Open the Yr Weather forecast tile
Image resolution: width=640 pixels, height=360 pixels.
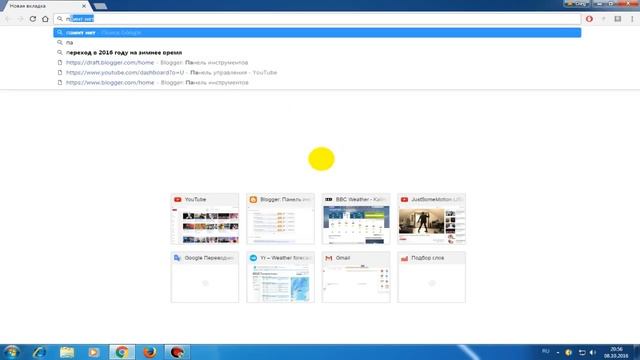tap(280, 277)
